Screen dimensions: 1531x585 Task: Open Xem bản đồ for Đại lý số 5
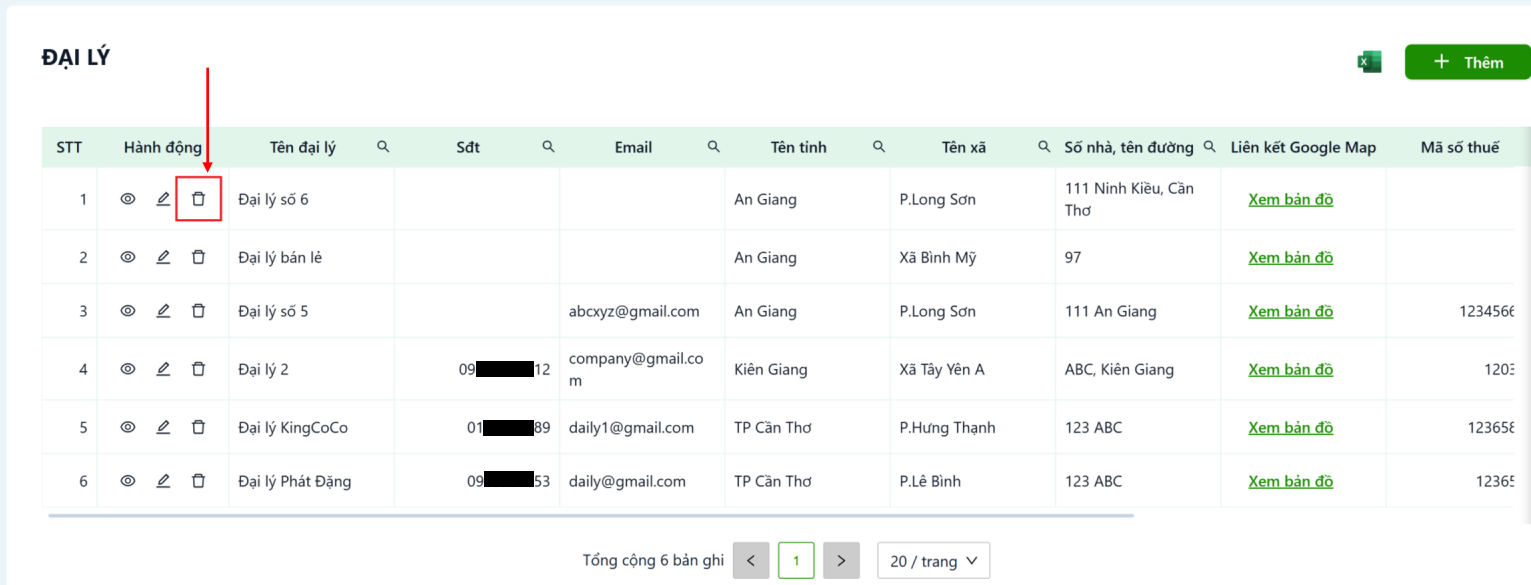(1290, 311)
